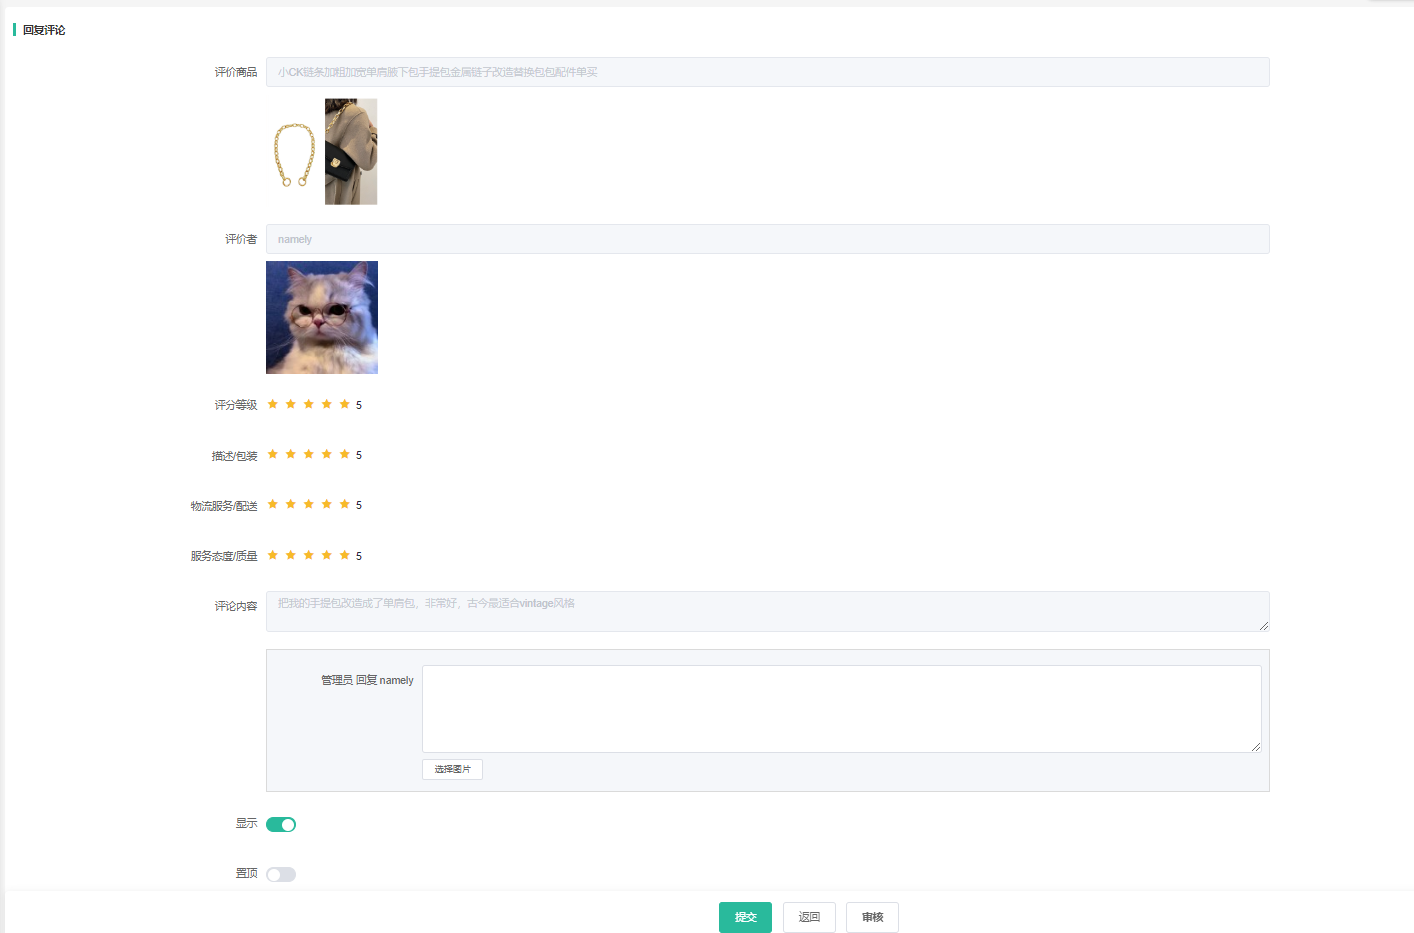
Task: Click the first star in 评分等级 rating
Action: [273, 404]
